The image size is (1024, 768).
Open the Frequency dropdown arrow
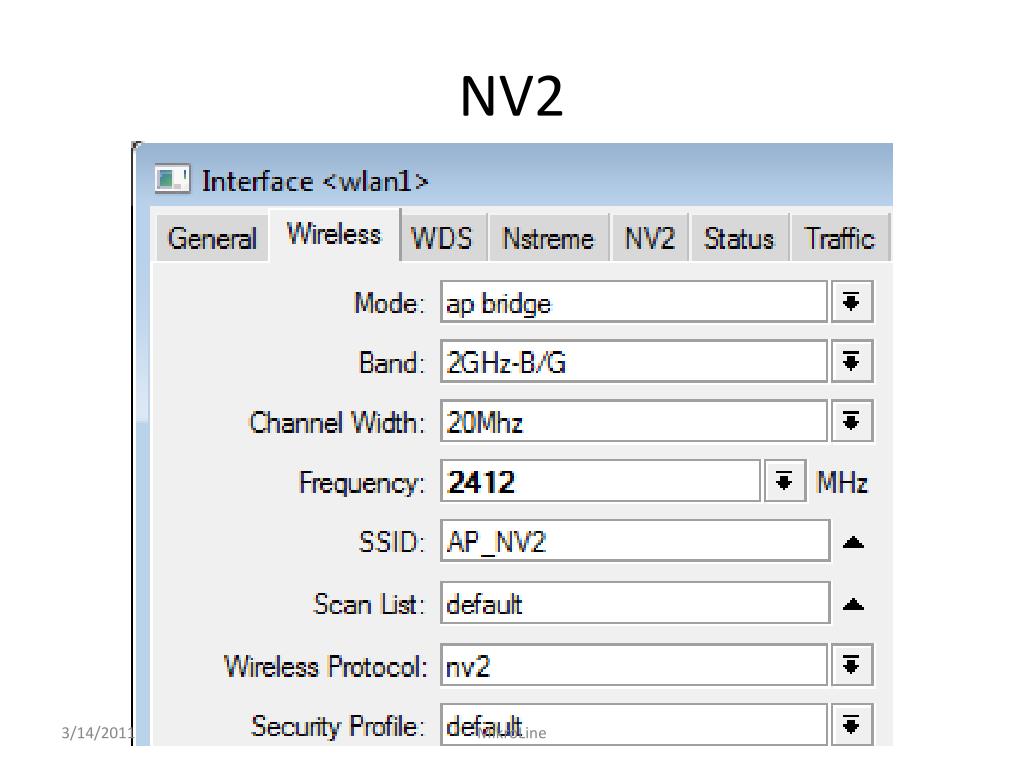click(785, 482)
